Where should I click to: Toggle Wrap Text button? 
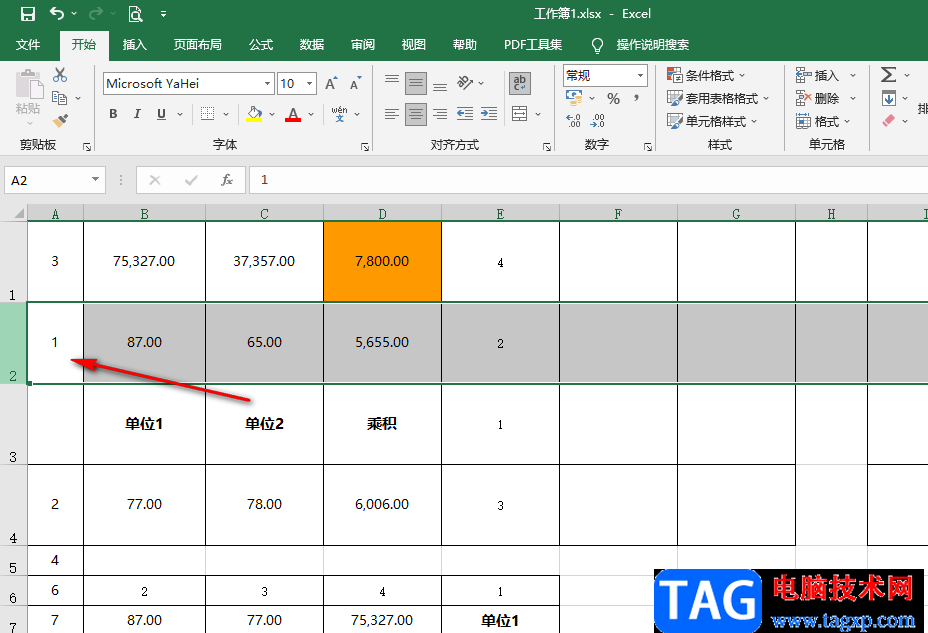tap(520, 83)
